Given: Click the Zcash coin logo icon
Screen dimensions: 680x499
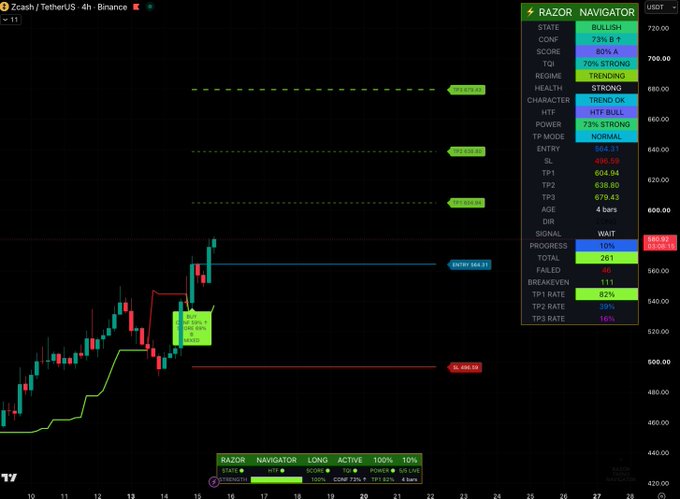Looking at the screenshot, I should (x=4, y=7).
